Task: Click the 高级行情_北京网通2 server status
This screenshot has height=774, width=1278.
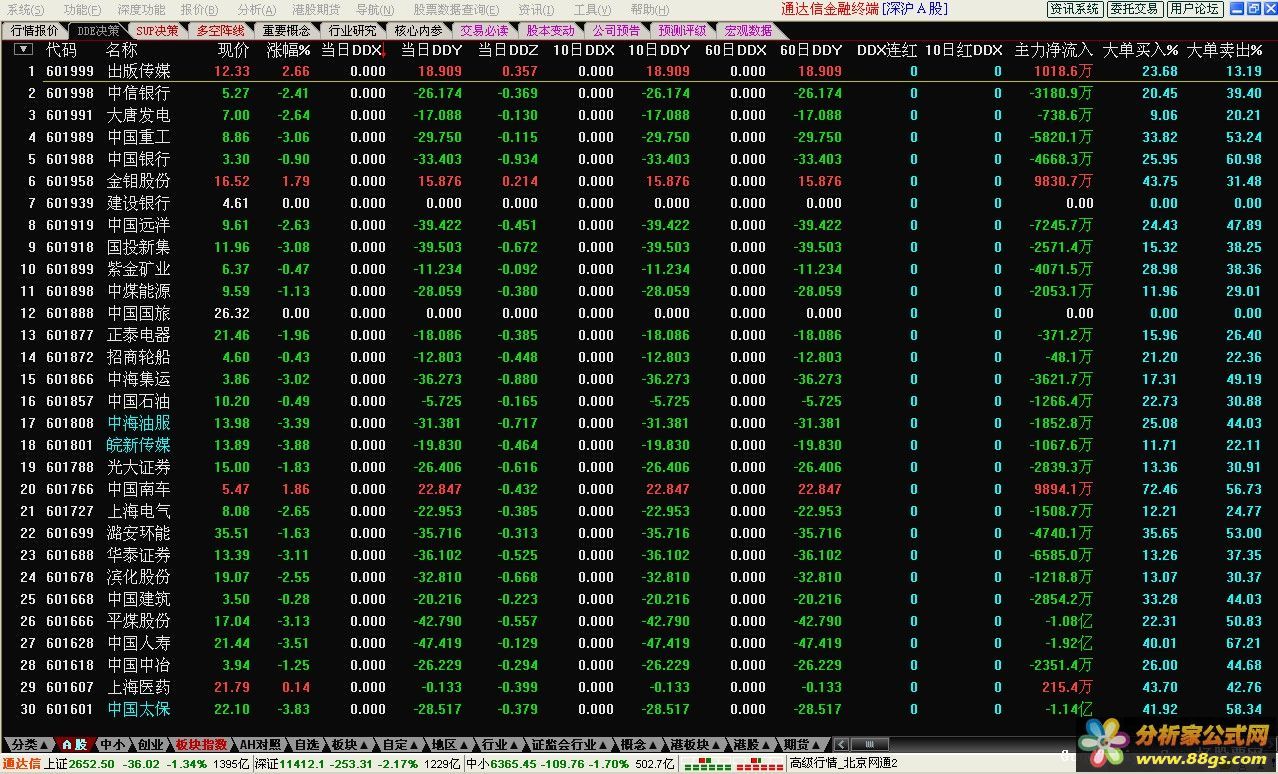Action: [846, 764]
